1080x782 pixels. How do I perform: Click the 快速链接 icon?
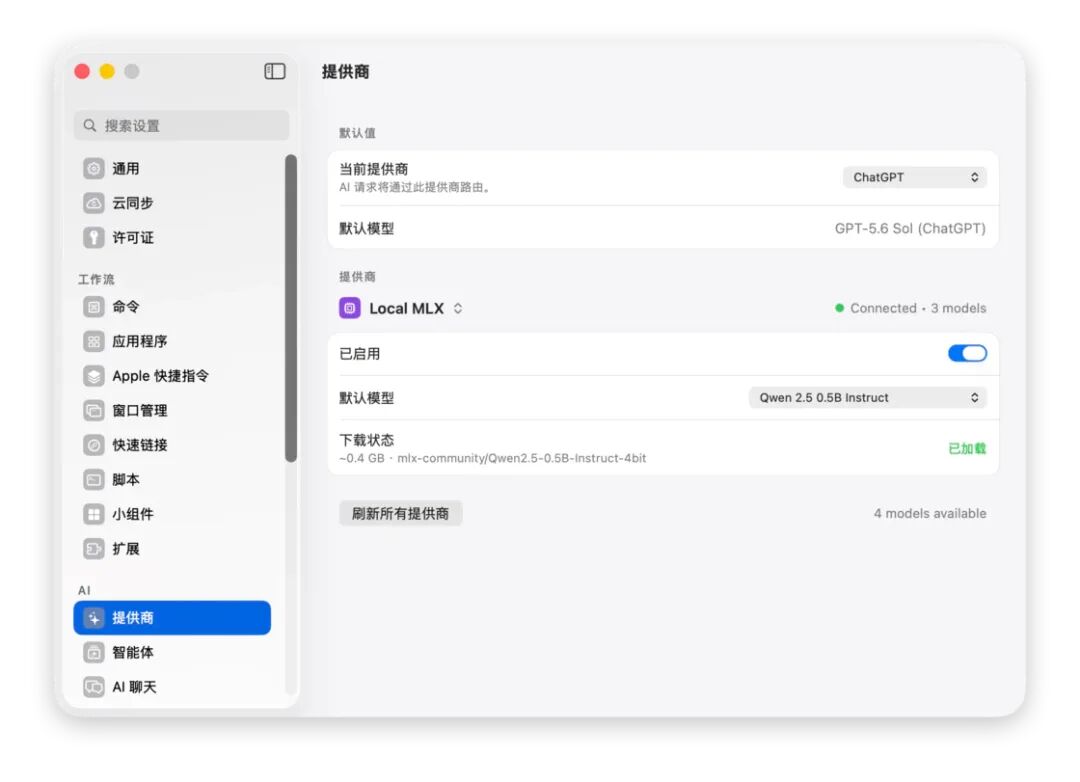pos(94,444)
